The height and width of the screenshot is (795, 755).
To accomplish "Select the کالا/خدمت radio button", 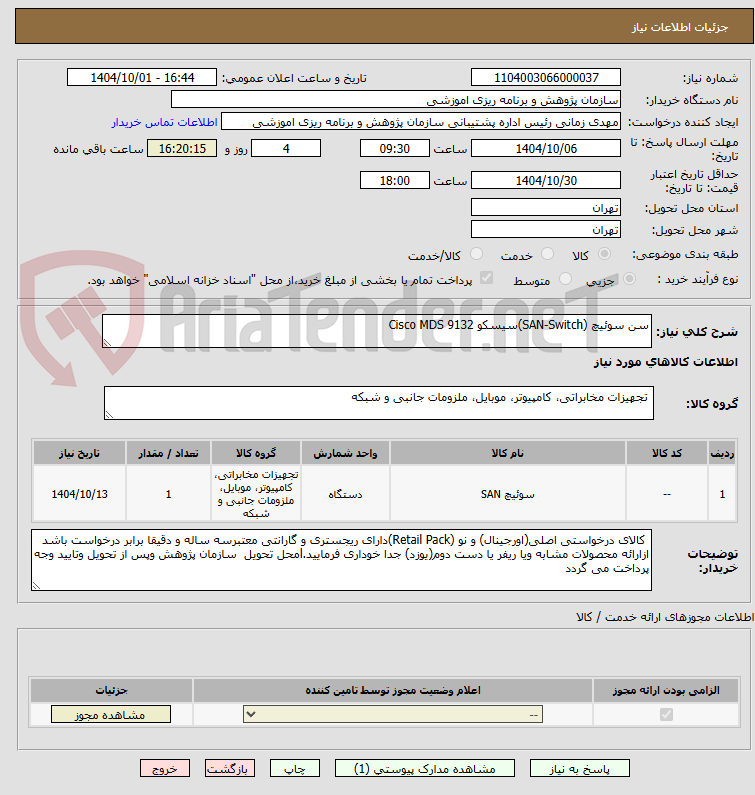I will [476, 254].
